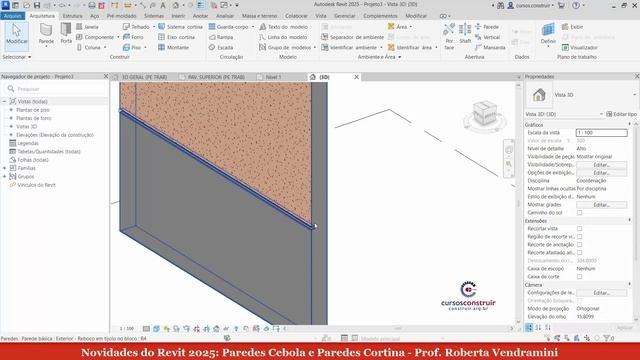Switch to the Gerenciar ribbon tab
Viewport: 640px width, 360px height.
click(344, 16)
